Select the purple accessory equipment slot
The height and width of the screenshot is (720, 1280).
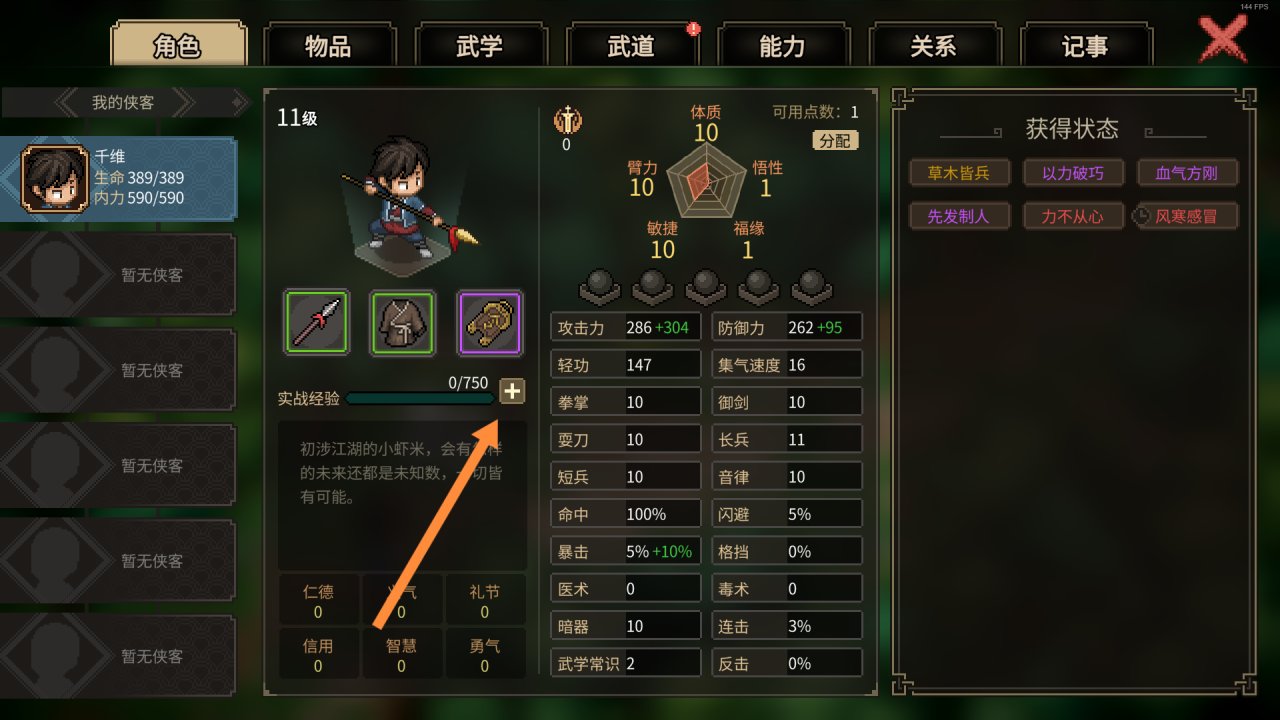[x=490, y=322]
